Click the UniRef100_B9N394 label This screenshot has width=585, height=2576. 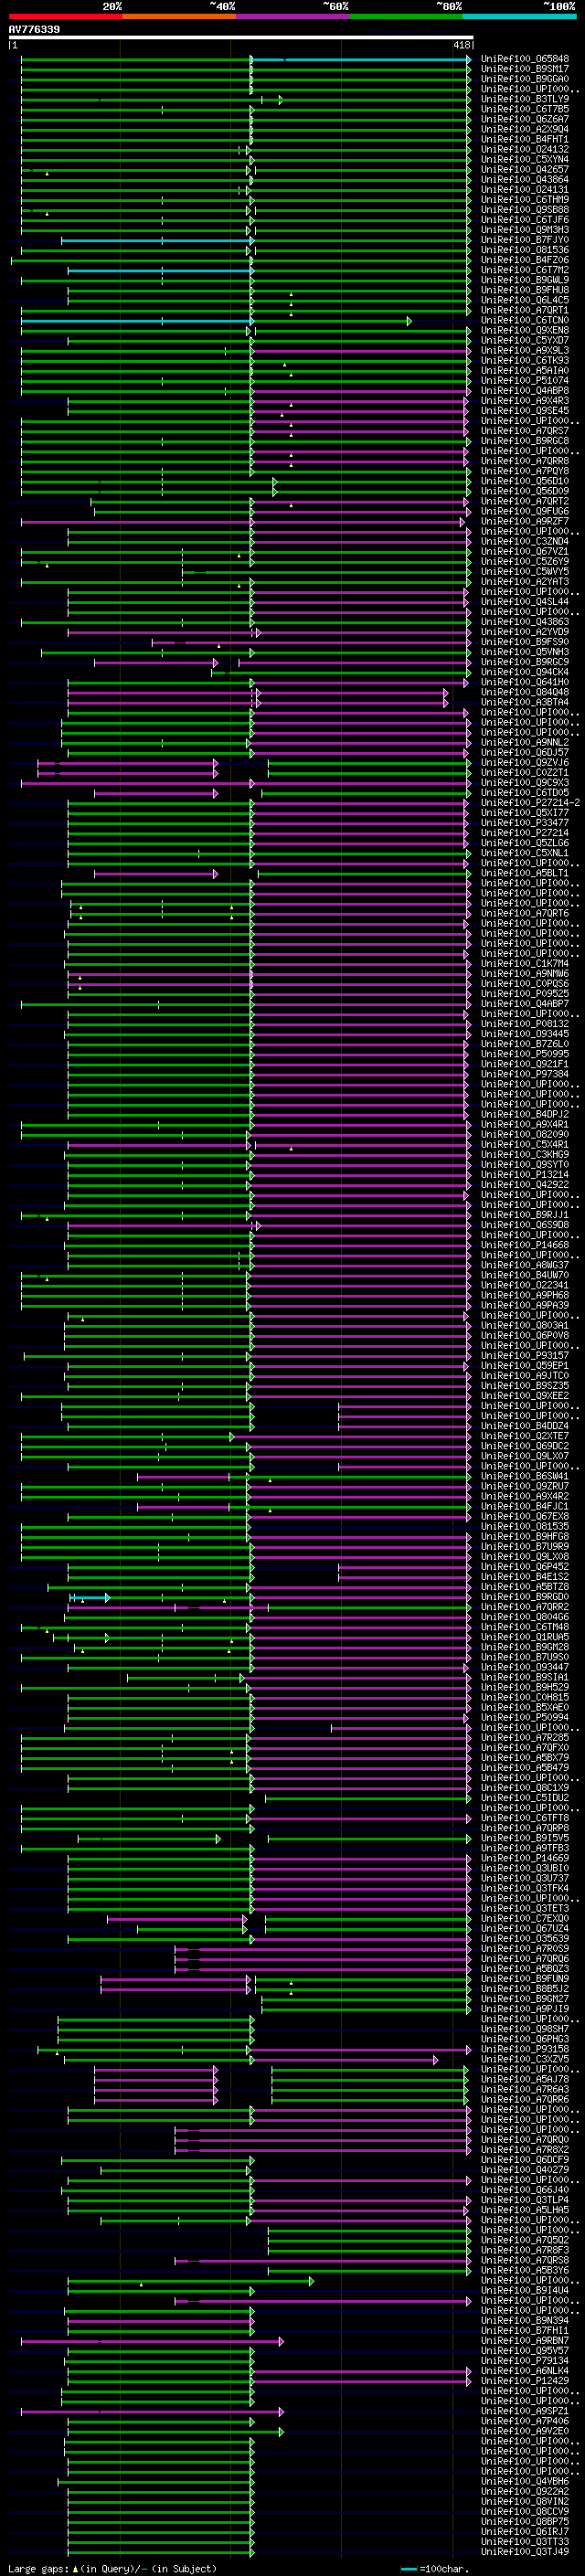coord(525,2320)
